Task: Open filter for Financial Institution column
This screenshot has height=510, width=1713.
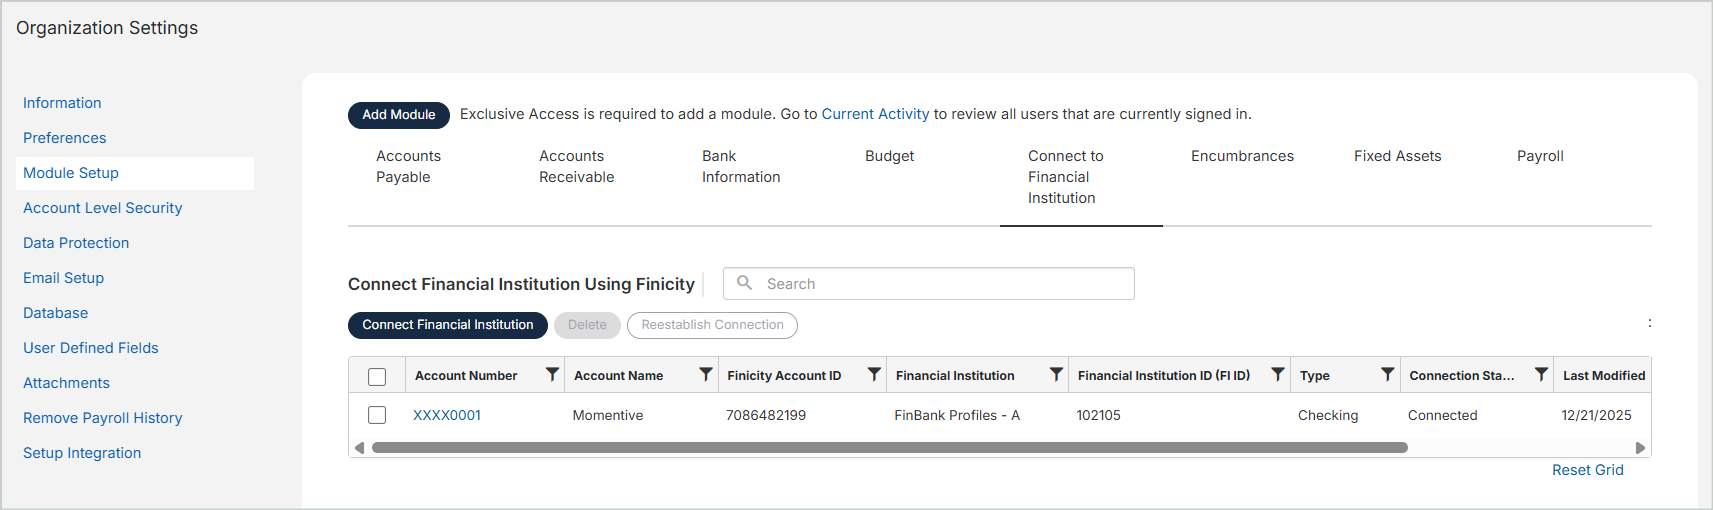Action: pos(1056,374)
